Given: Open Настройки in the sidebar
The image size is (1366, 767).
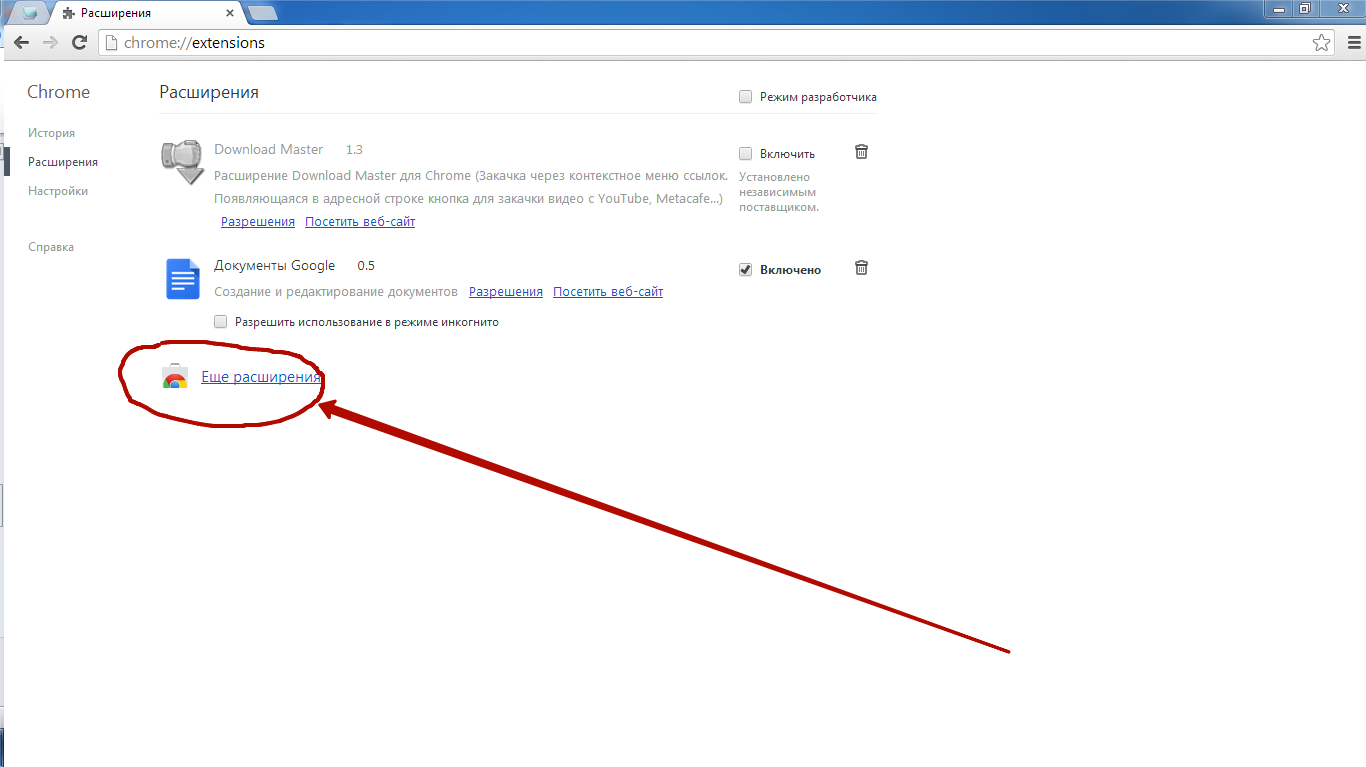Looking at the screenshot, I should pyautogui.click(x=58, y=191).
